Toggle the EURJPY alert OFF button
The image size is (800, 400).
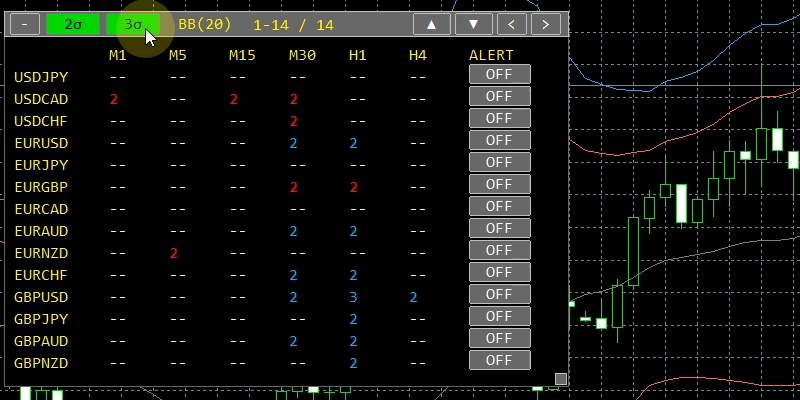499,162
